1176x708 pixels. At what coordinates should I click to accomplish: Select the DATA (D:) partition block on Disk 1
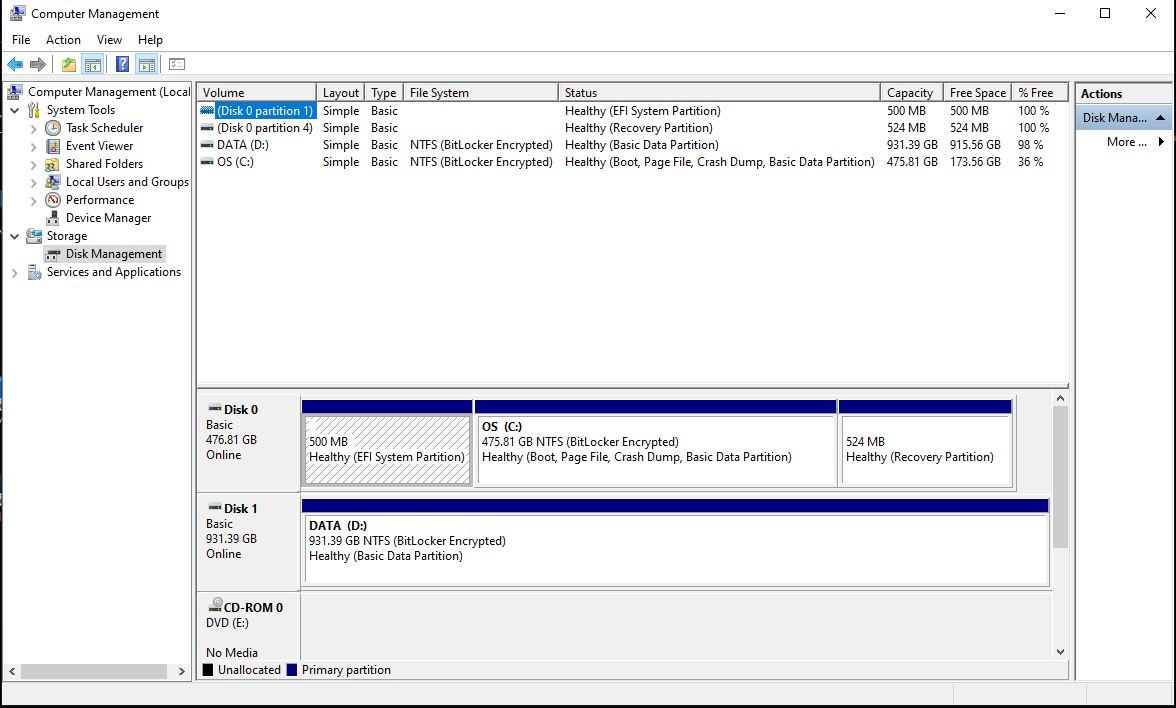pyautogui.click(x=675, y=542)
